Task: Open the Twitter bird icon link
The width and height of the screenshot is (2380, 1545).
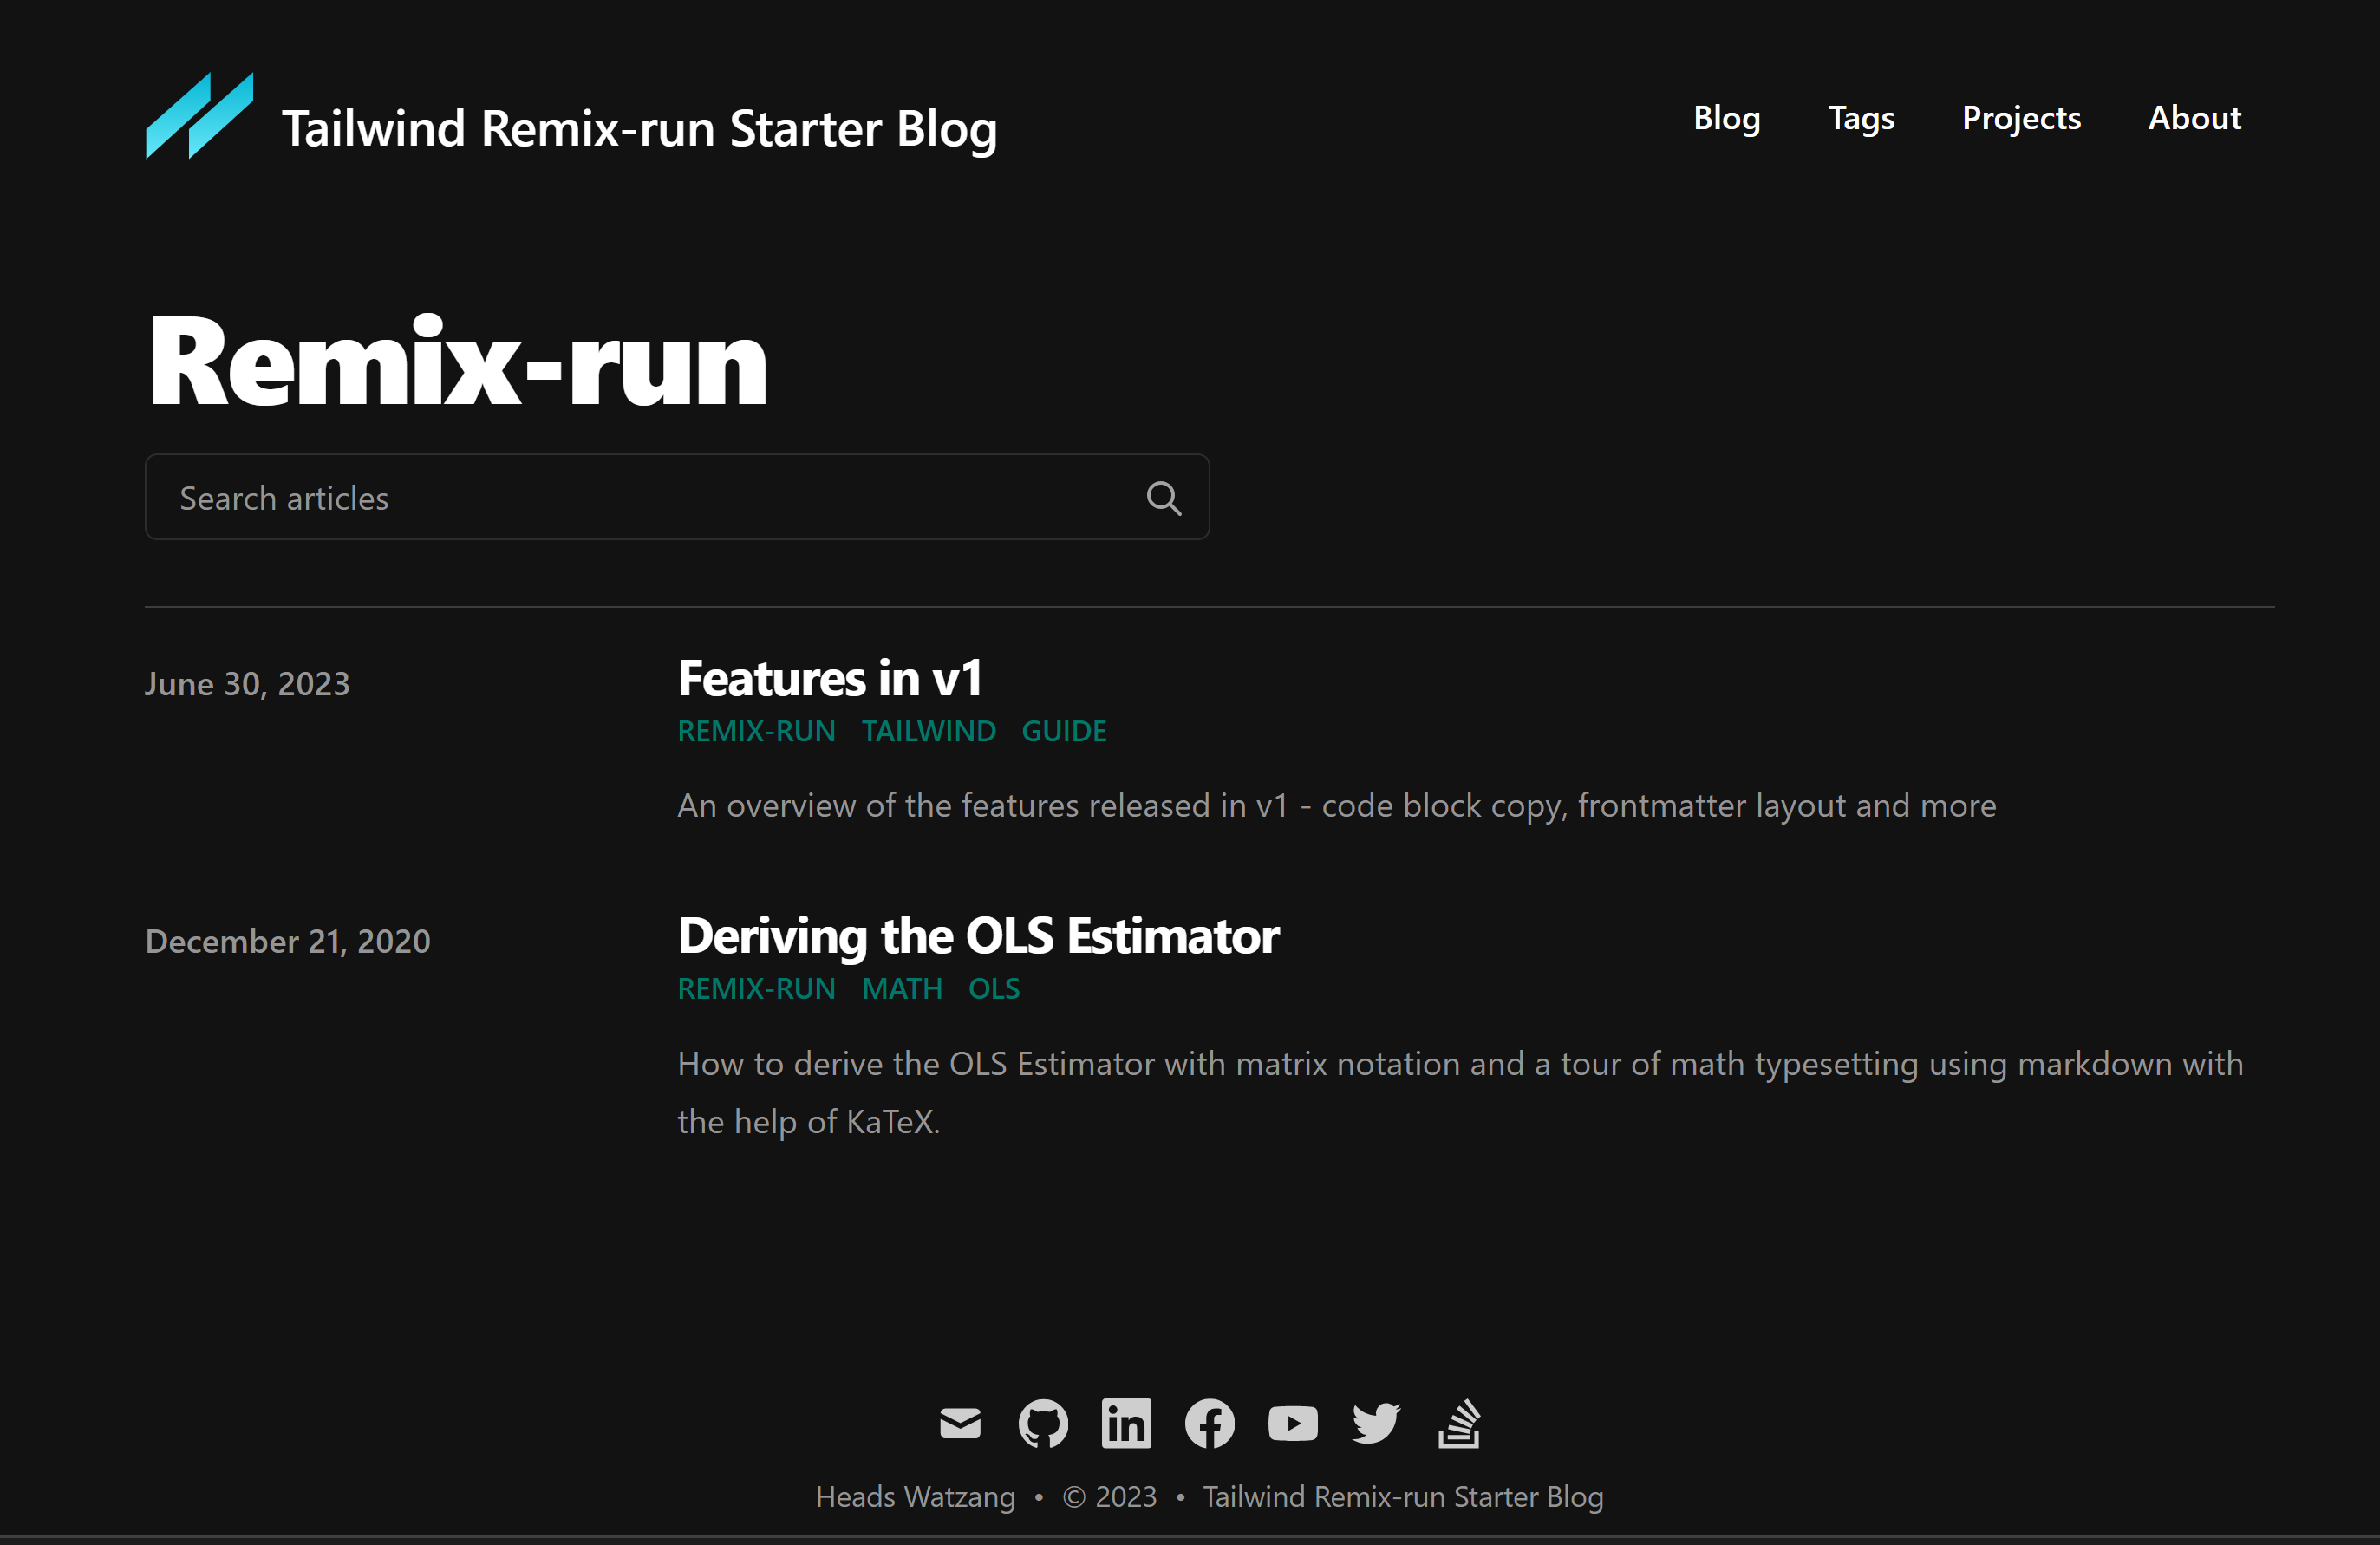Action: pyautogui.click(x=1375, y=1423)
